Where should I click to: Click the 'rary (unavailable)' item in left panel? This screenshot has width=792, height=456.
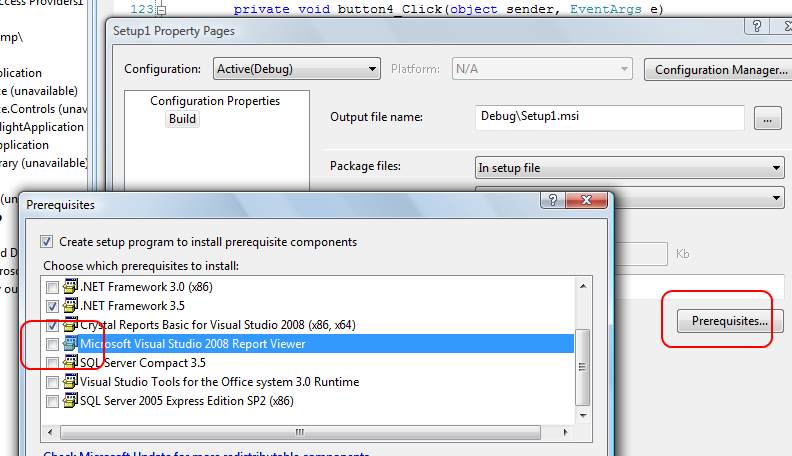pos(44,163)
